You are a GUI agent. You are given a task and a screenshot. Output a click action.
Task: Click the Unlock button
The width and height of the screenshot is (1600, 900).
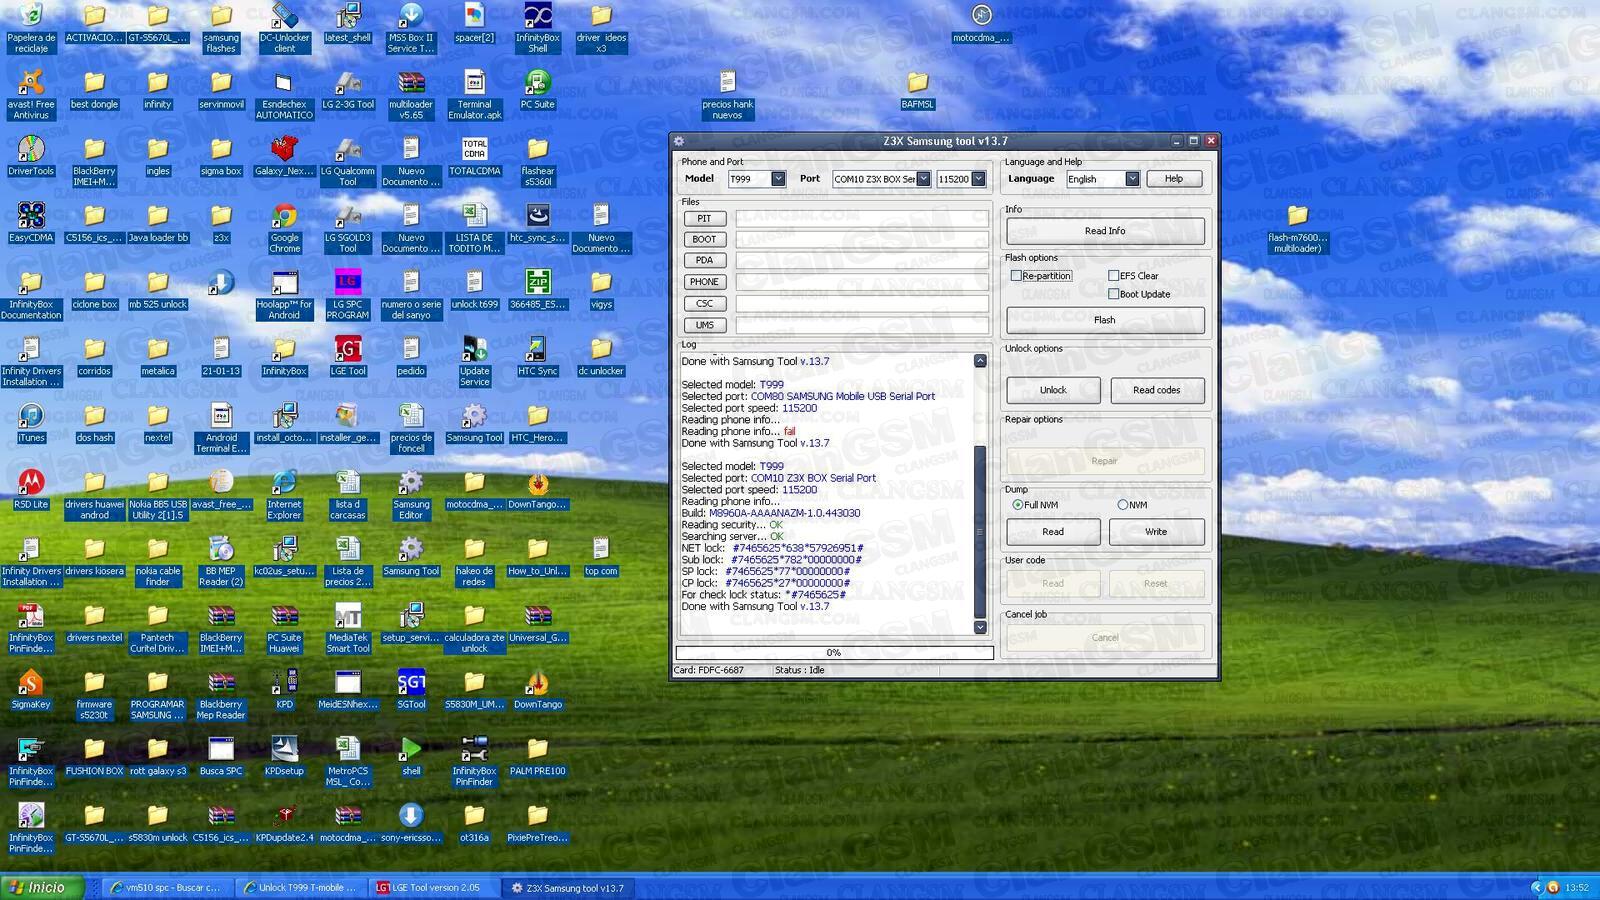point(1053,390)
